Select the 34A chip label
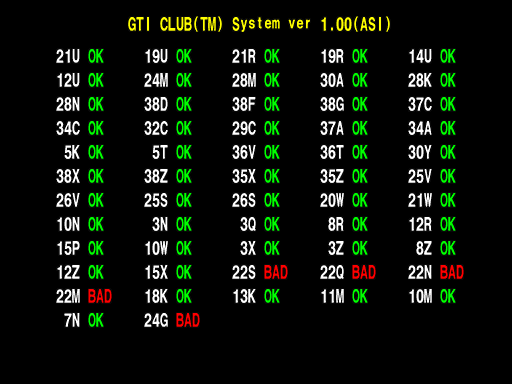The height and width of the screenshot is (384, 512). coord(420,128)
